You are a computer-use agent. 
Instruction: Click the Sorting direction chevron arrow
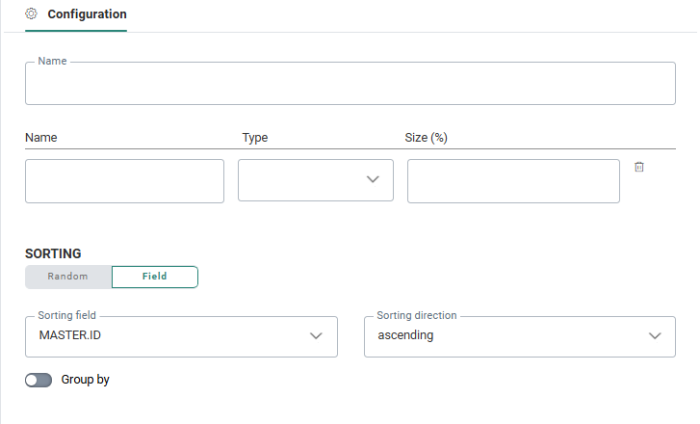655,336
